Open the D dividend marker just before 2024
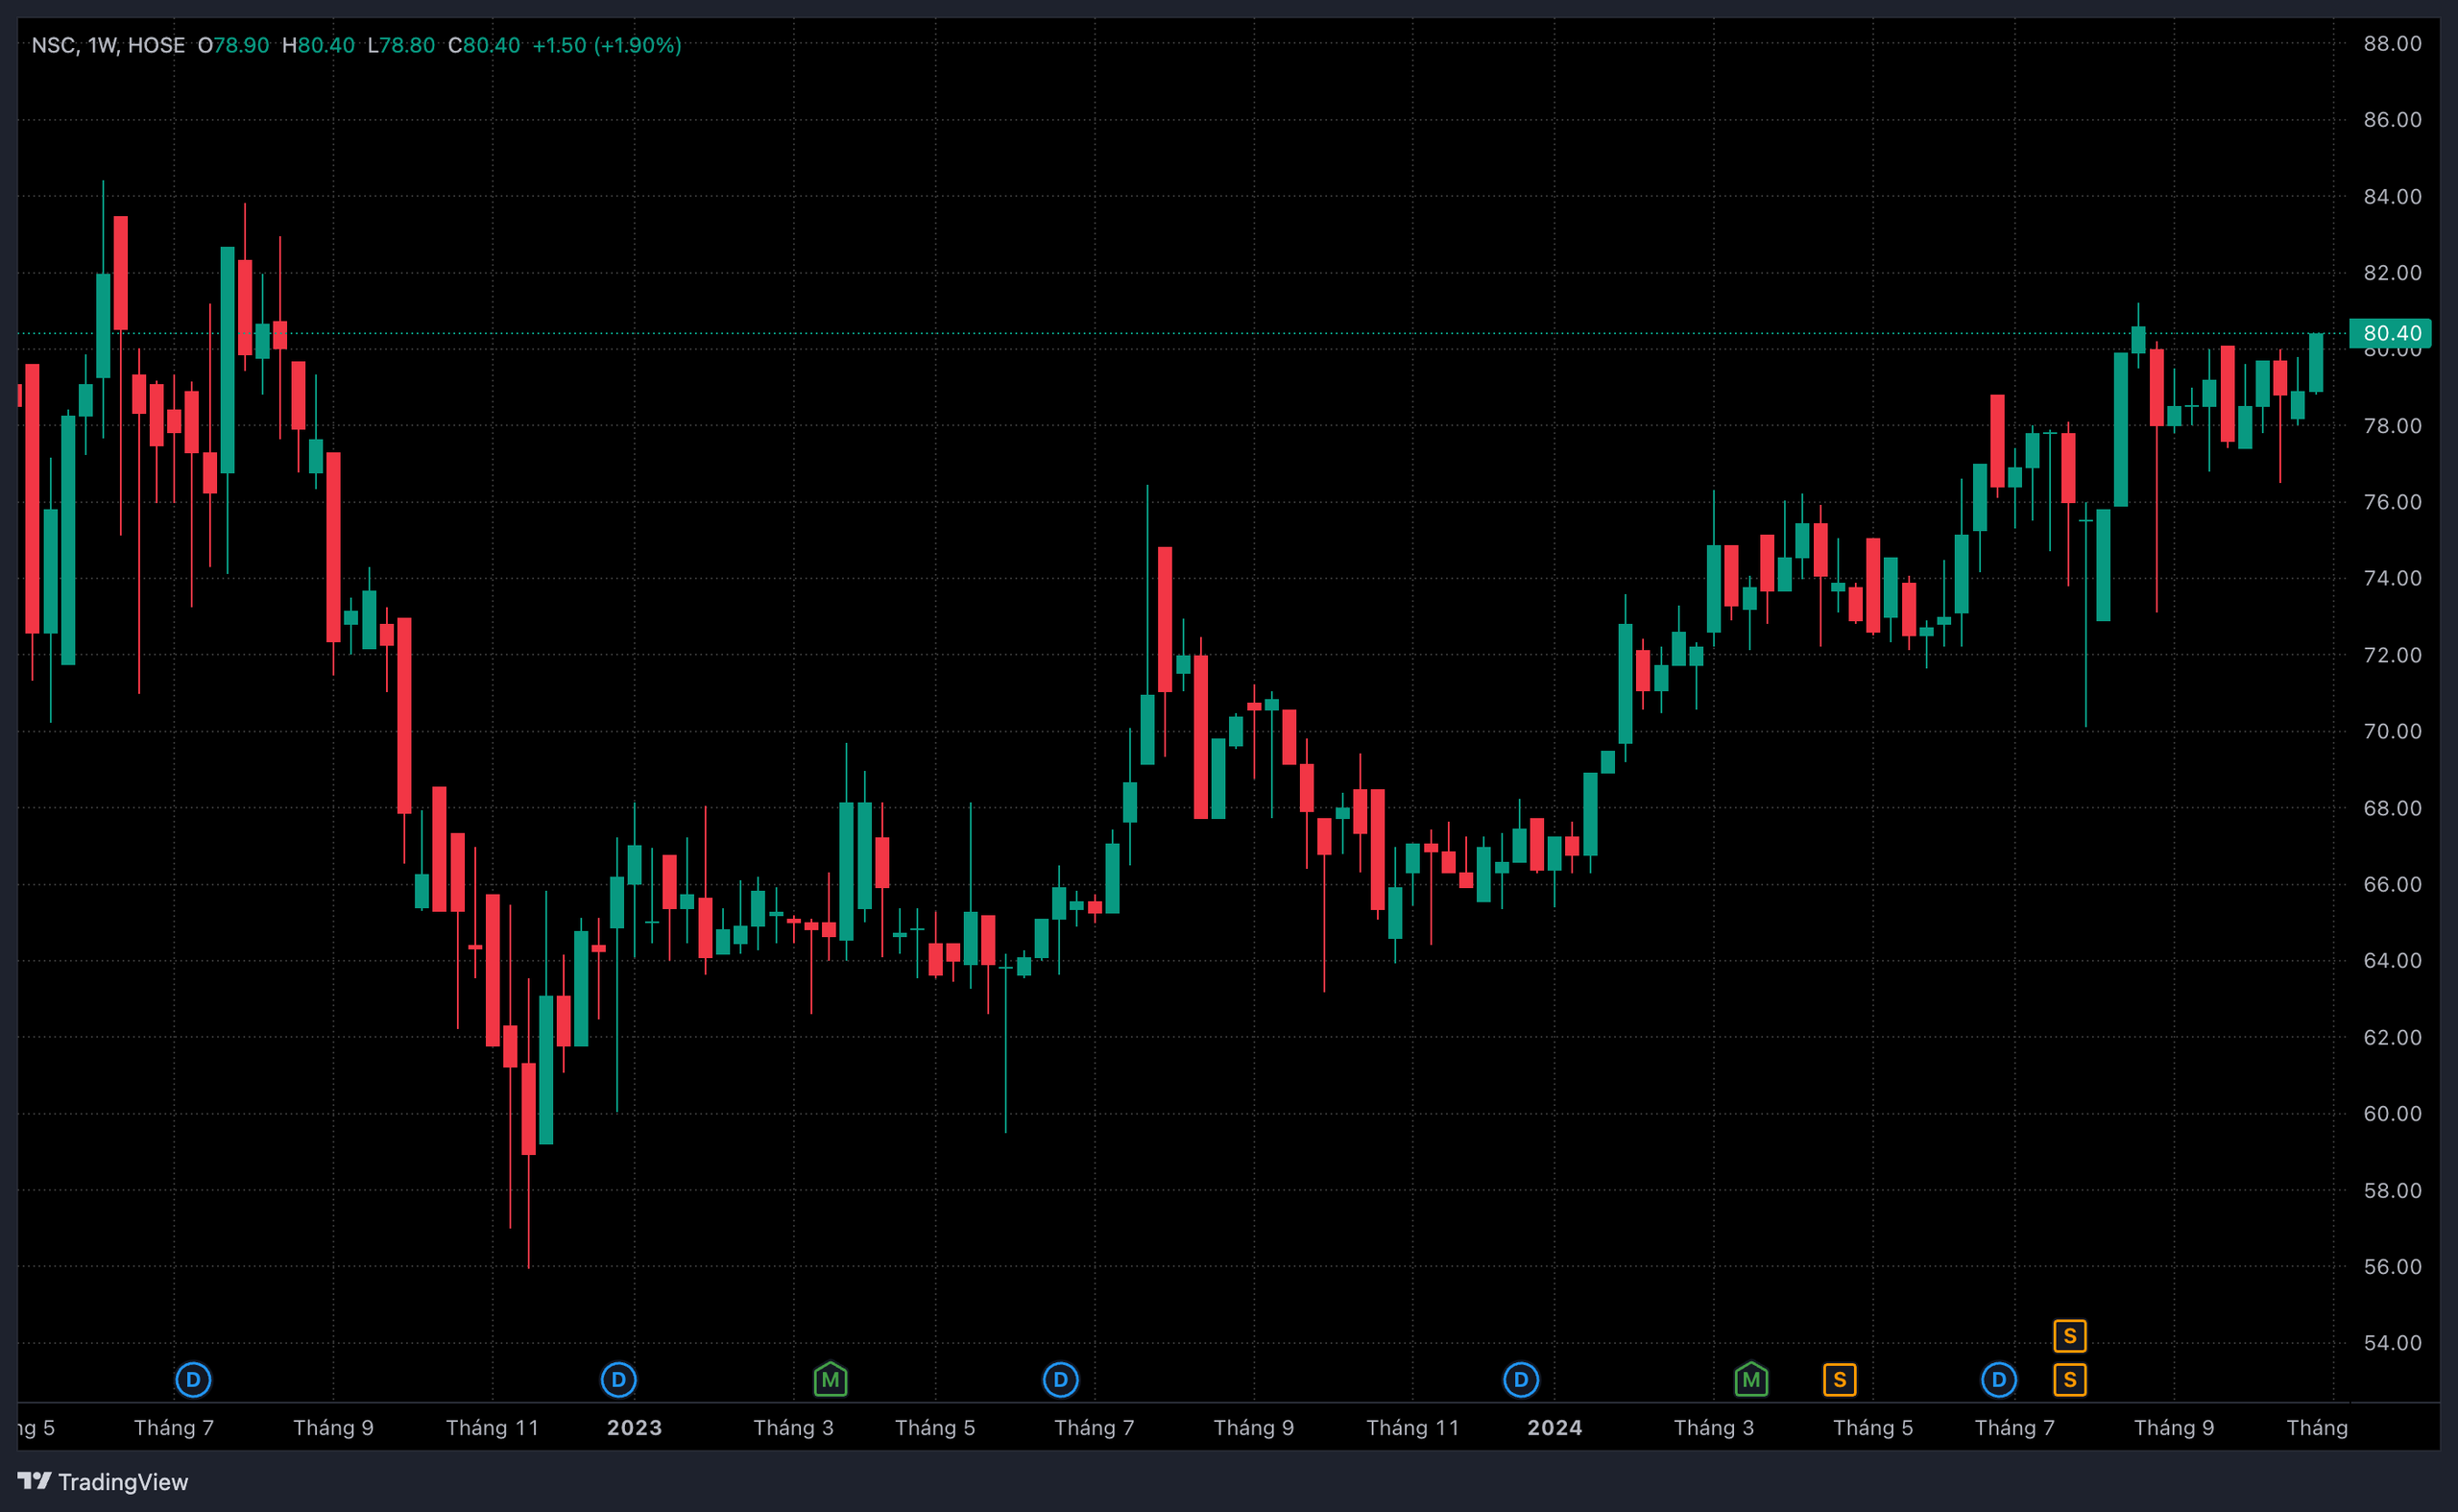2458x1512 pixels. [1520, 1380]
